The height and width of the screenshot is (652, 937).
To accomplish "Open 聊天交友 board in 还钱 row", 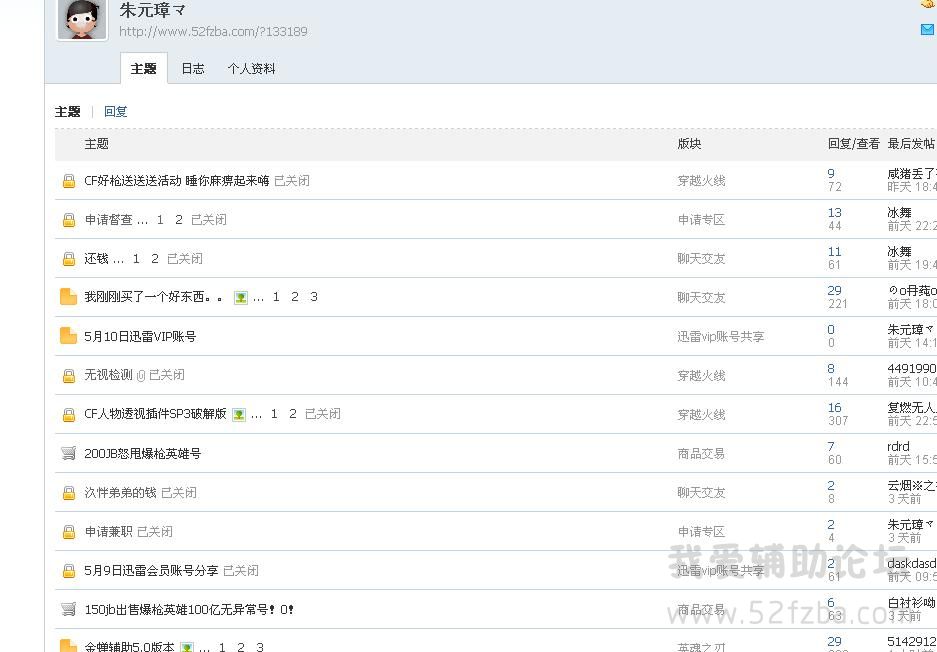I will 701,258.
